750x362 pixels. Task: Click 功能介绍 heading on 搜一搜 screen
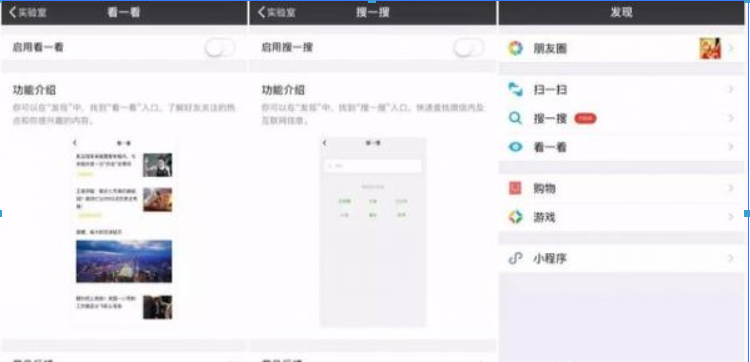pos(283,90)
